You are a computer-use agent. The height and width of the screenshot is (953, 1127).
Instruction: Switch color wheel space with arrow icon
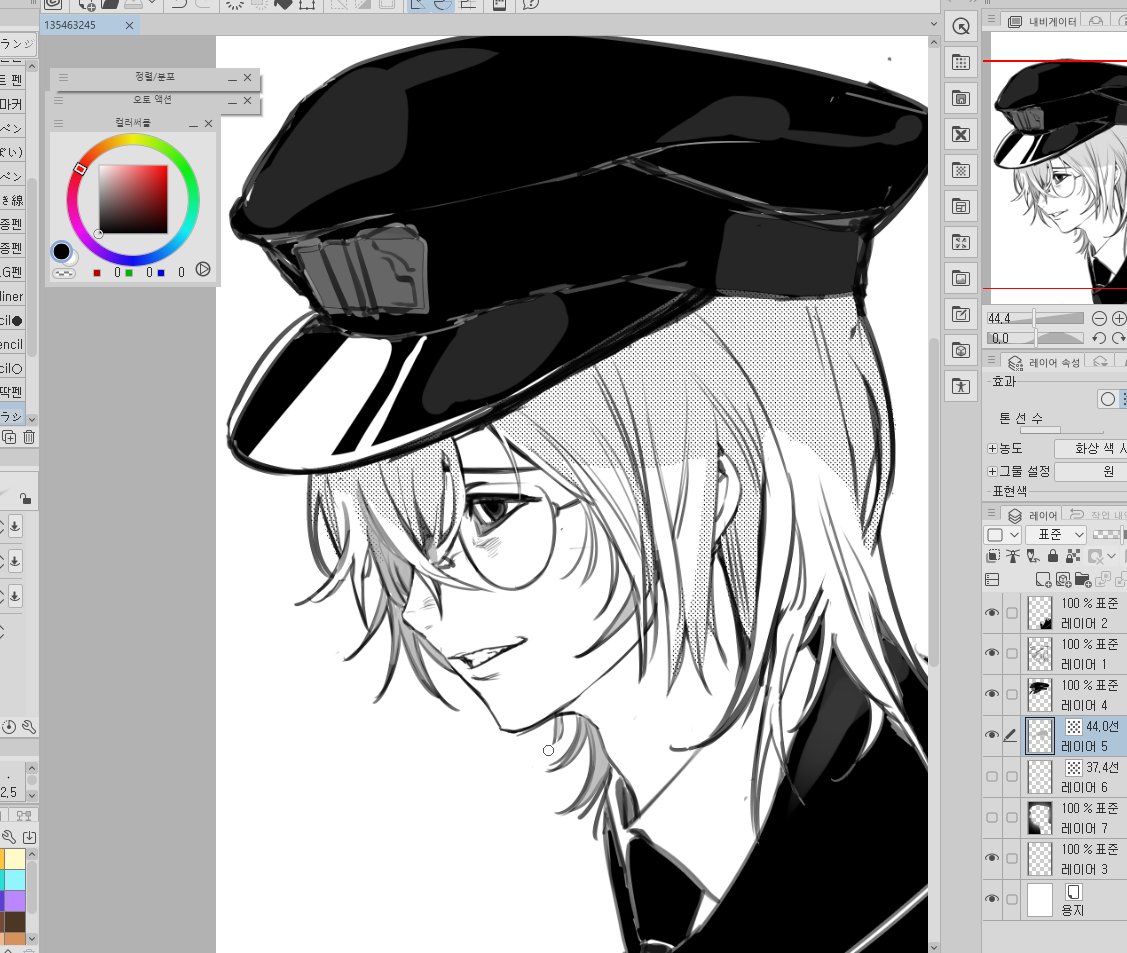[203, 270]
